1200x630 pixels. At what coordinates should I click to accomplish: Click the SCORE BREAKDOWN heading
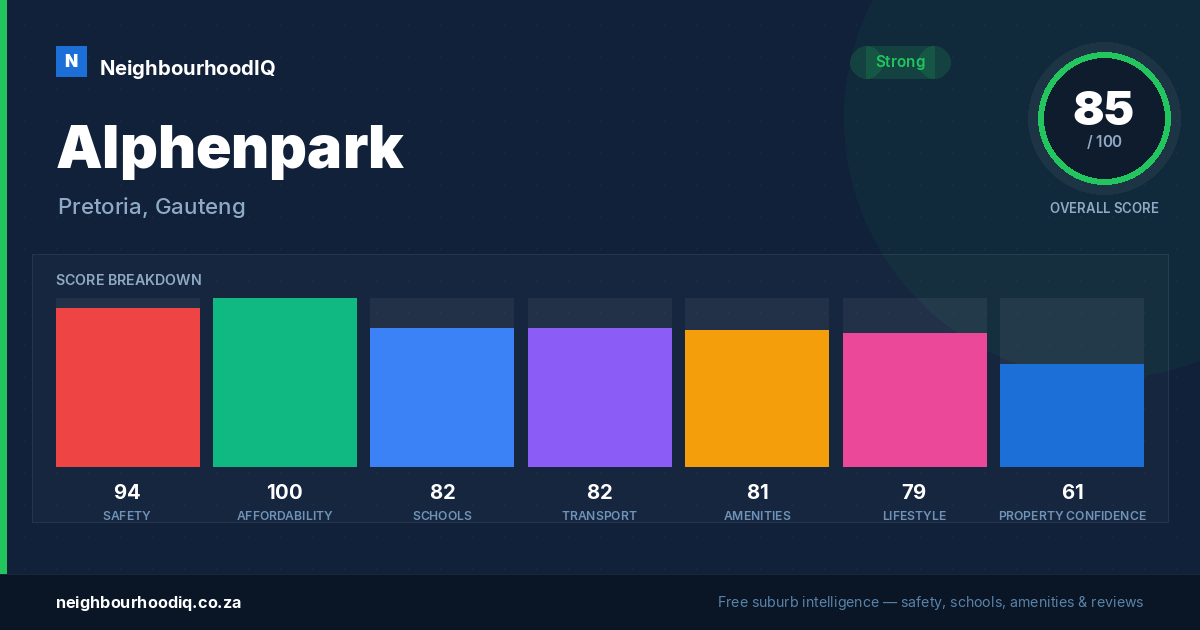[129, 280]
